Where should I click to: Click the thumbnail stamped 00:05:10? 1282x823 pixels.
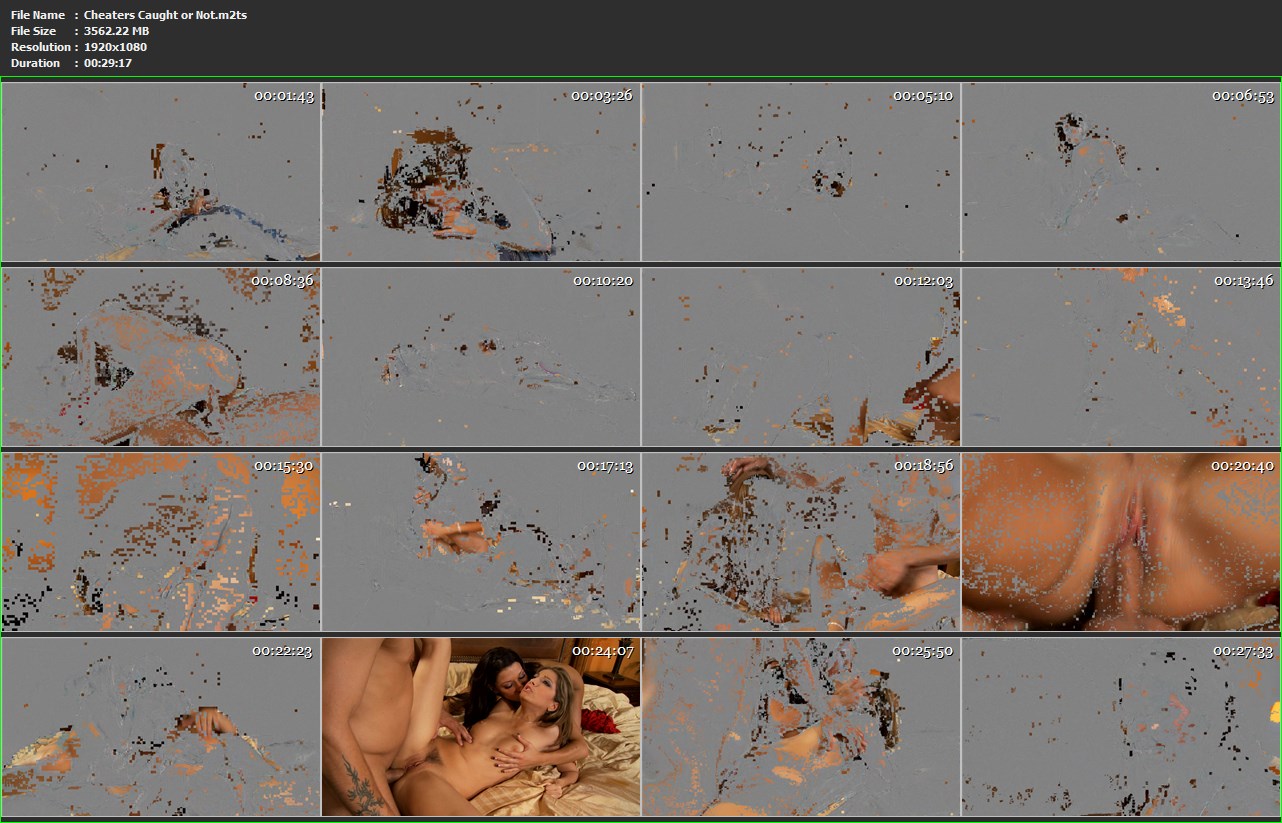801,172
